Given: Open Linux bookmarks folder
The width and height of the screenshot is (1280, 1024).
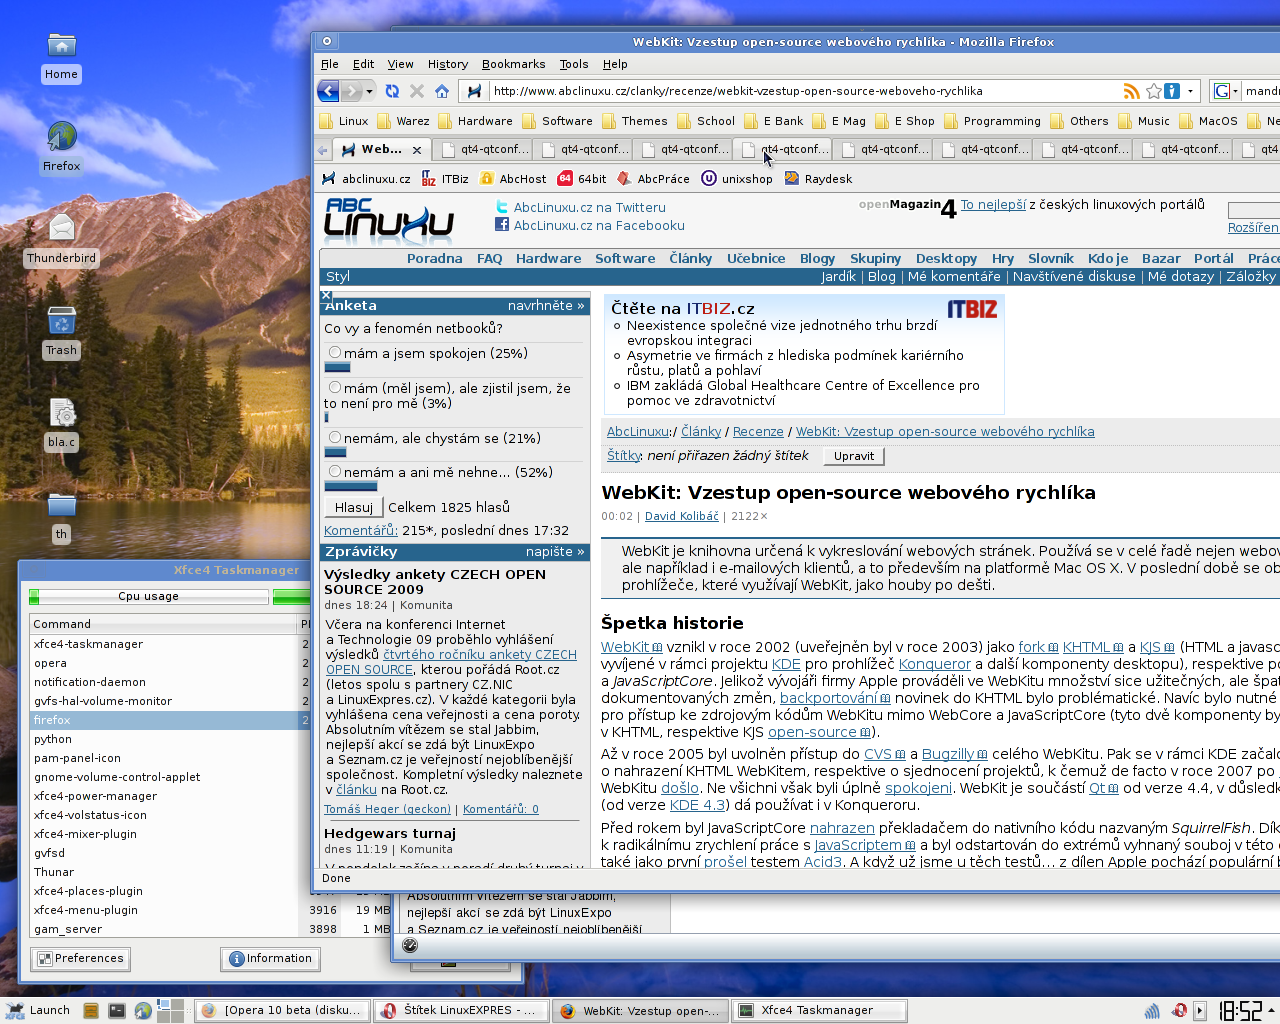Looking at the screenshot, I should tap(344, 121).
